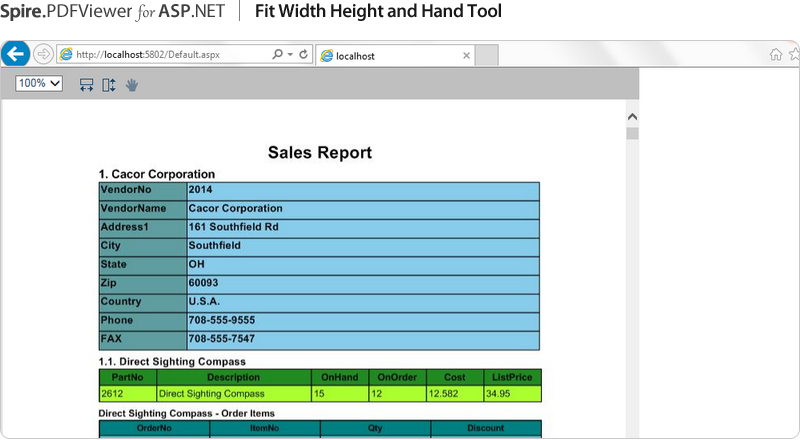Click 'Direct Sighting Compass - Order Items' heading
The image size is (800, 440).
tap(187, 413)
